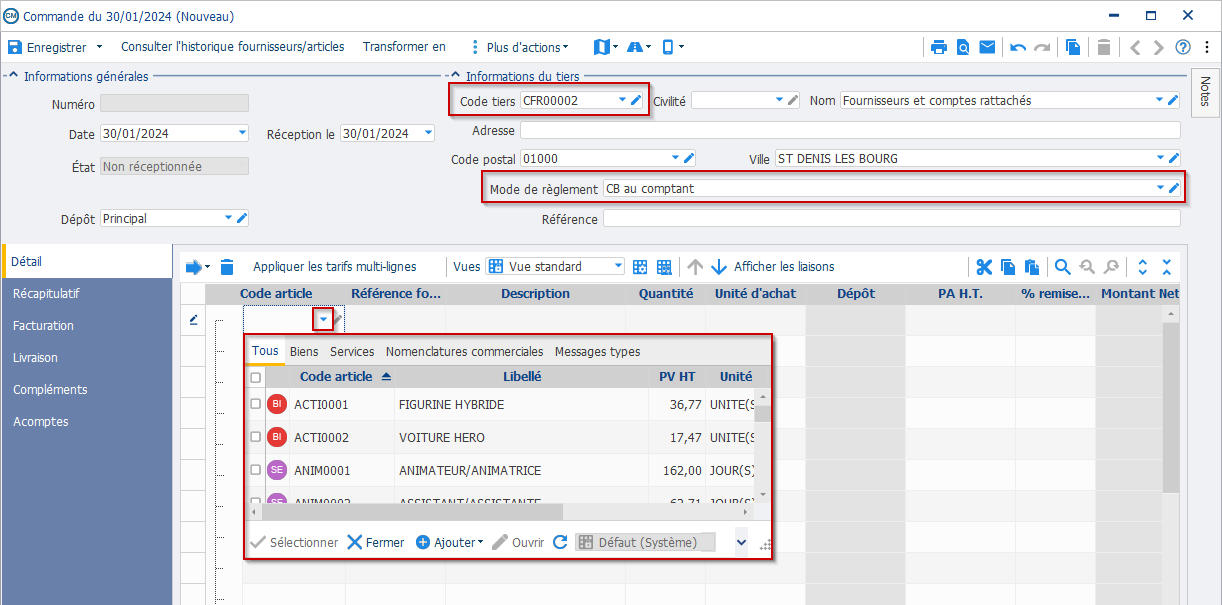Click the Référence input field

point(891,219)
